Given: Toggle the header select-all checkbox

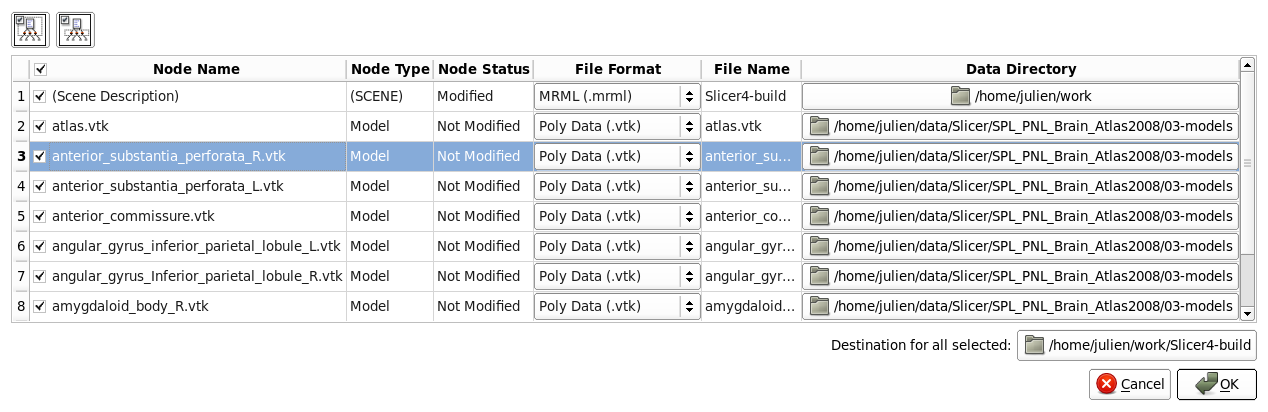Looking at the screenshot, I should [x=40, y=70].
